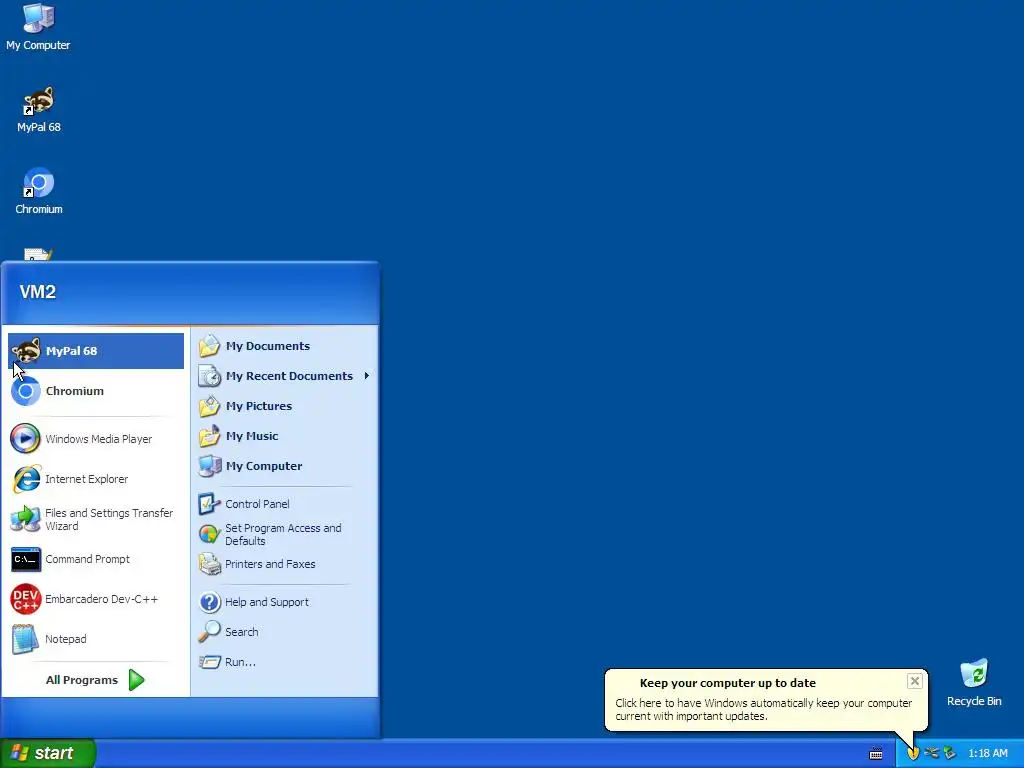Select Recycle Bin on desktop
Viewport: 1024px width, 768px height.
coord(974,683)
